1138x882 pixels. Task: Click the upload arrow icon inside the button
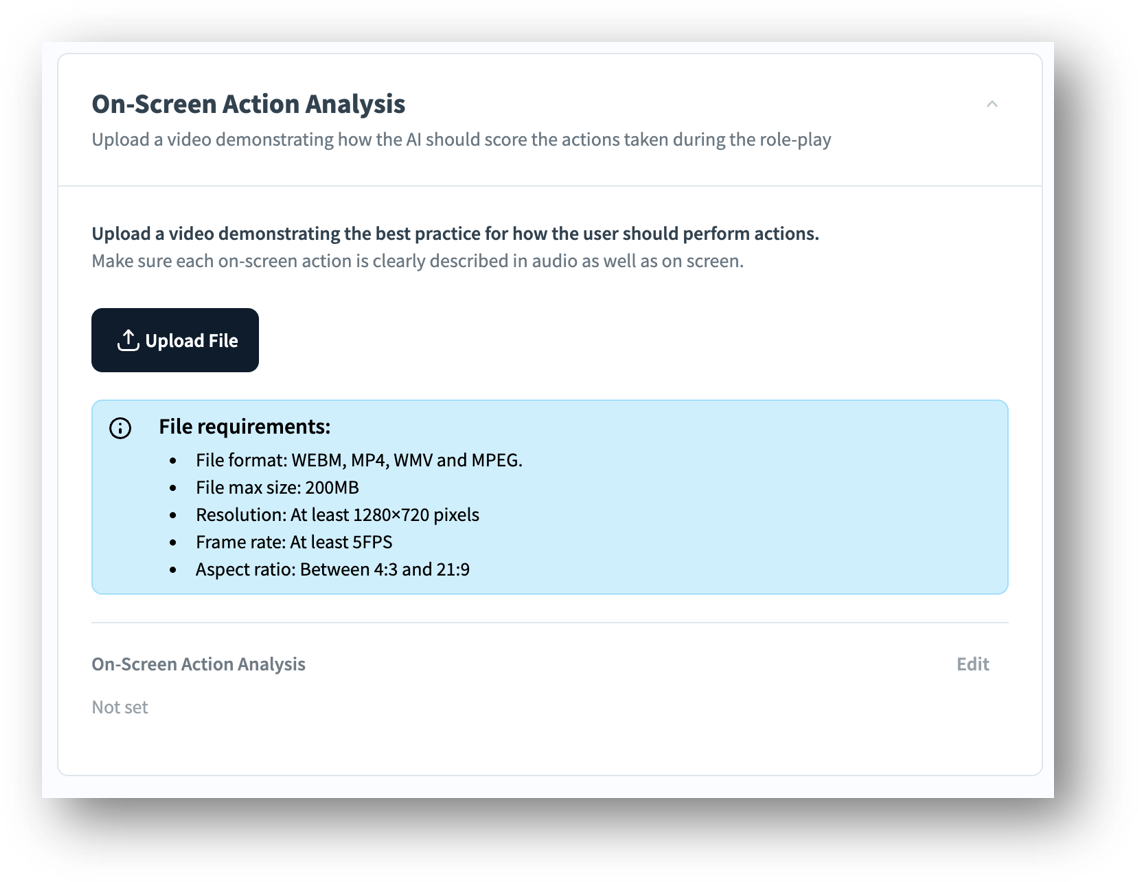click(128, 340)
